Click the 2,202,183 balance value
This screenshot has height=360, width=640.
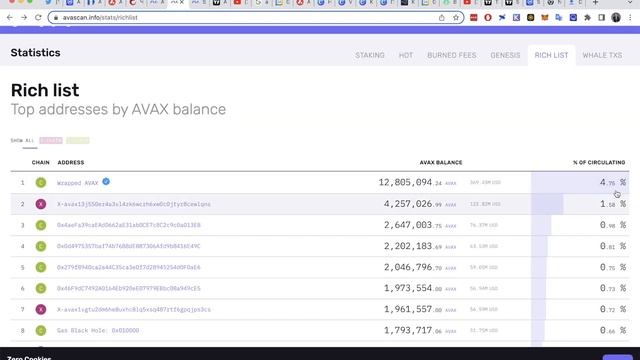[x=420, y=246]
